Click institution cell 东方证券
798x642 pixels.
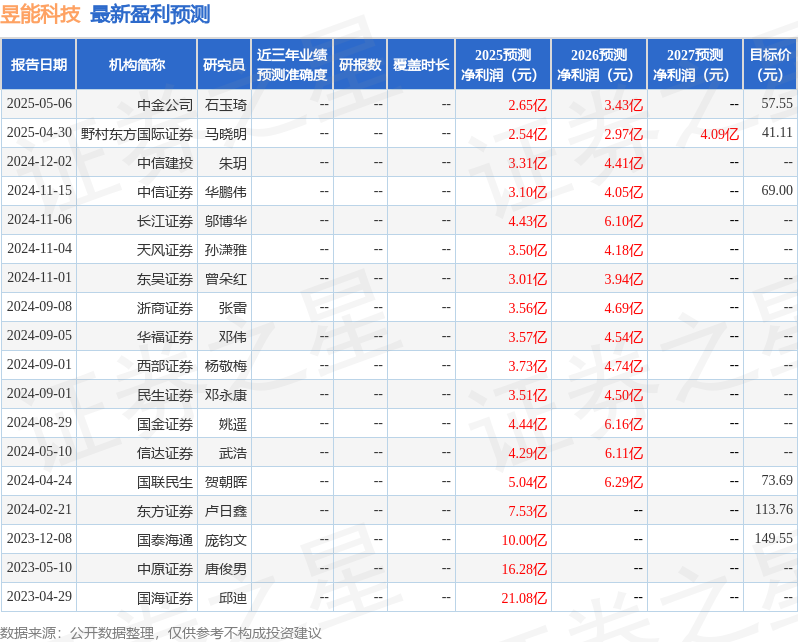(165, 511)
